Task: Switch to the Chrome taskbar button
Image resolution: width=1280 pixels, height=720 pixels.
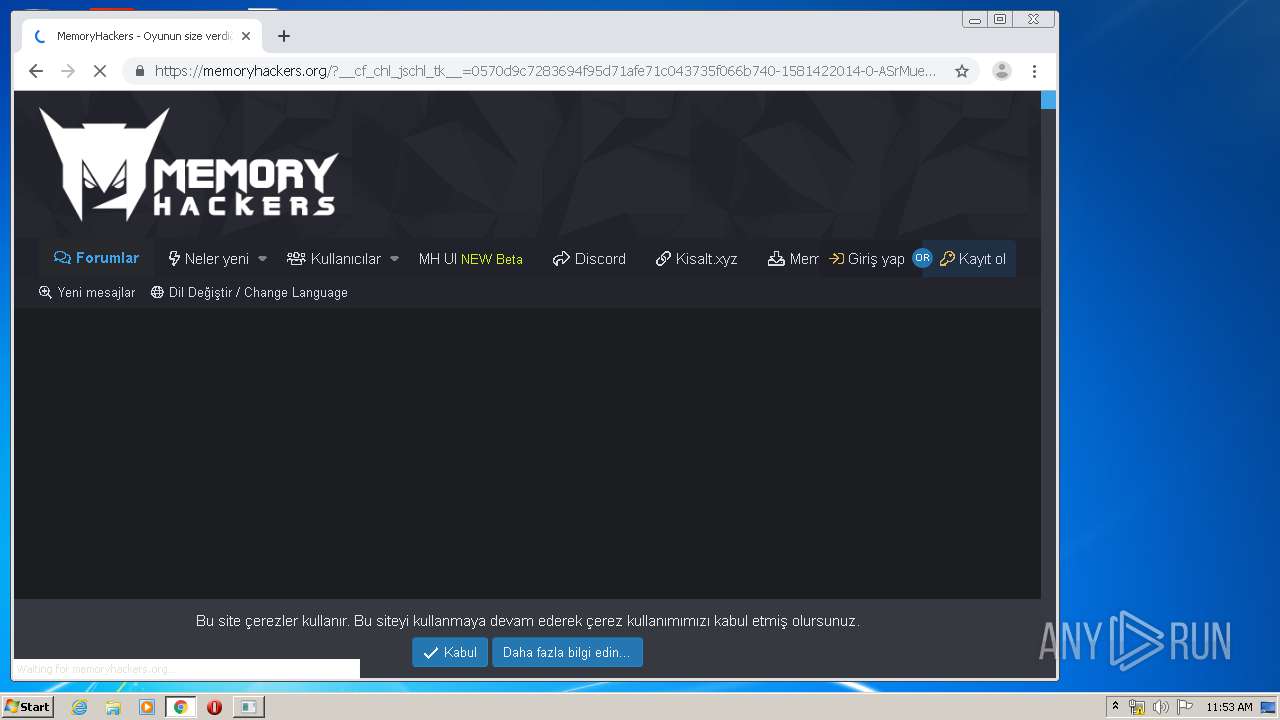Action: 181,707
